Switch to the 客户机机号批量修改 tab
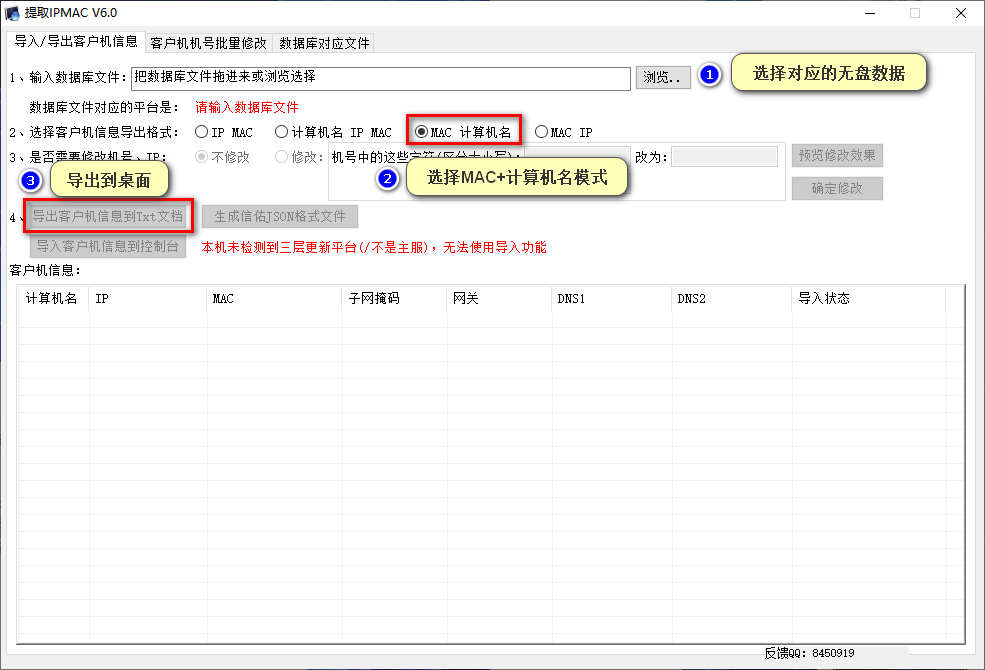985x670 pixels. [211, 43]
